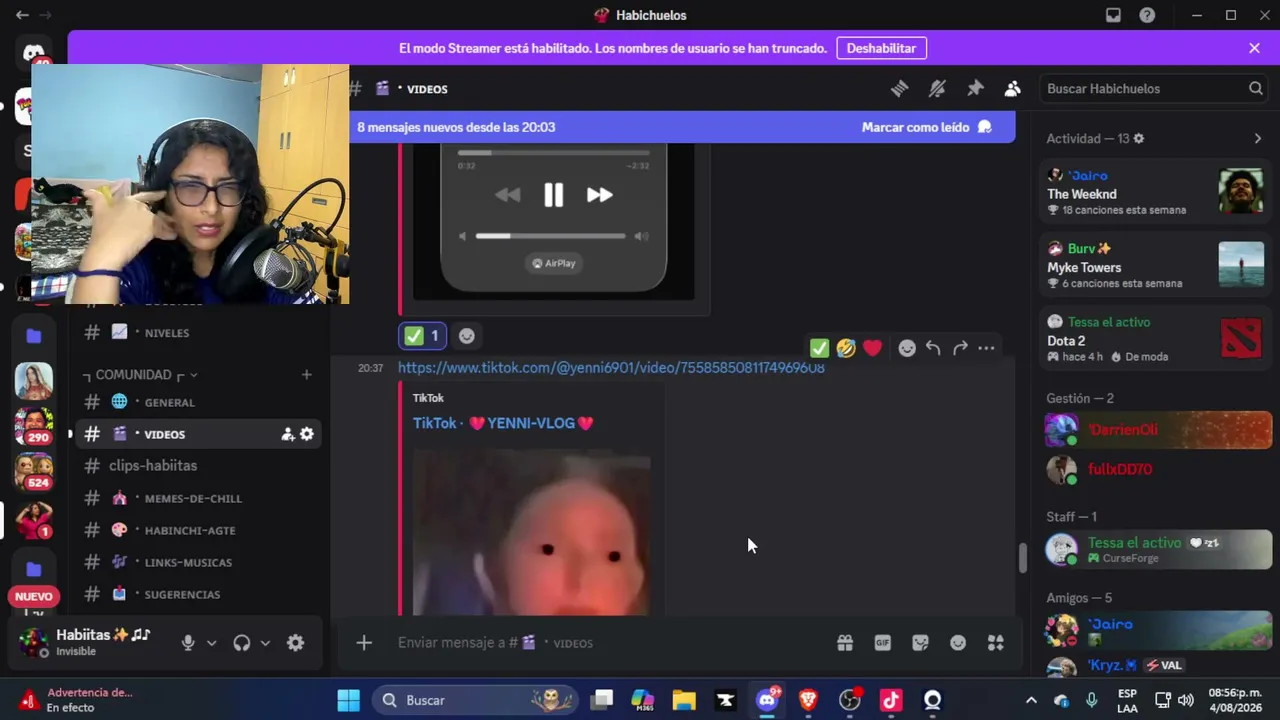Click Marcar como leído

(x=926, y=127)
